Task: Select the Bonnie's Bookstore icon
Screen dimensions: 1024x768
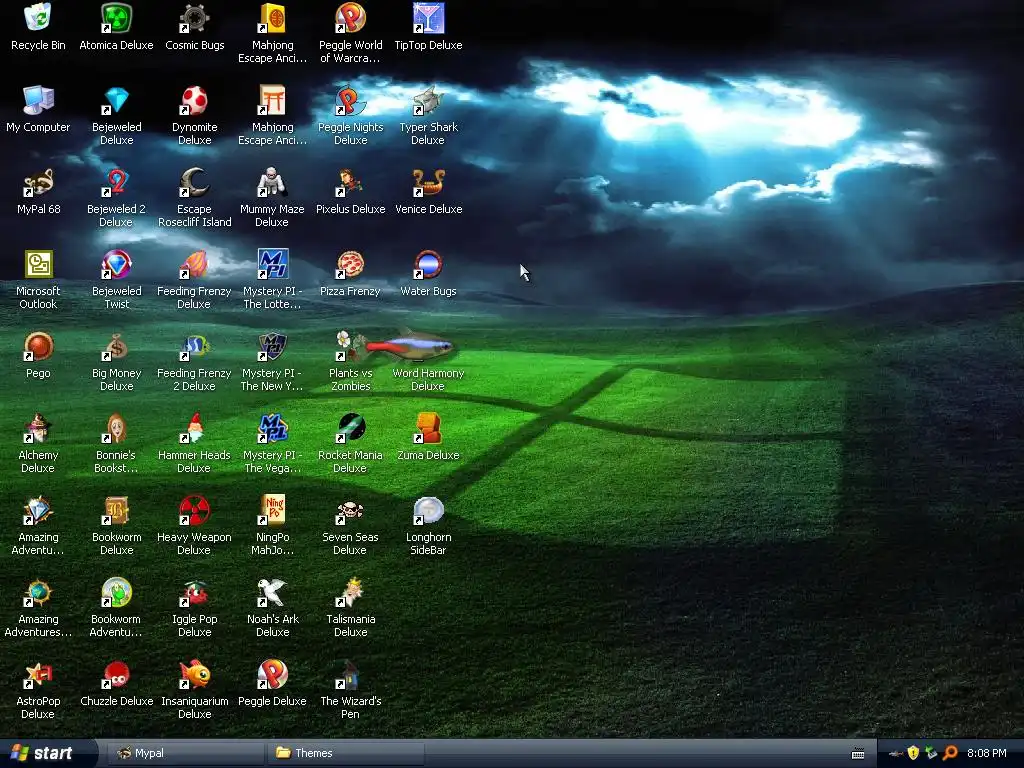Action: (116, 428)
